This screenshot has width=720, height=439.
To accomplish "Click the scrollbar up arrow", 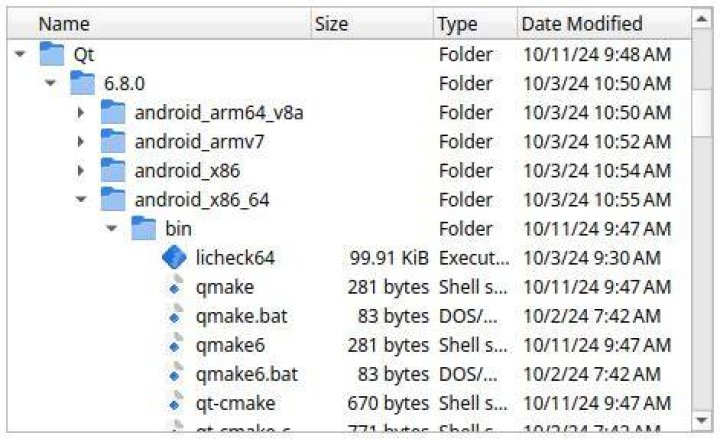I will (x=702, y=19).
